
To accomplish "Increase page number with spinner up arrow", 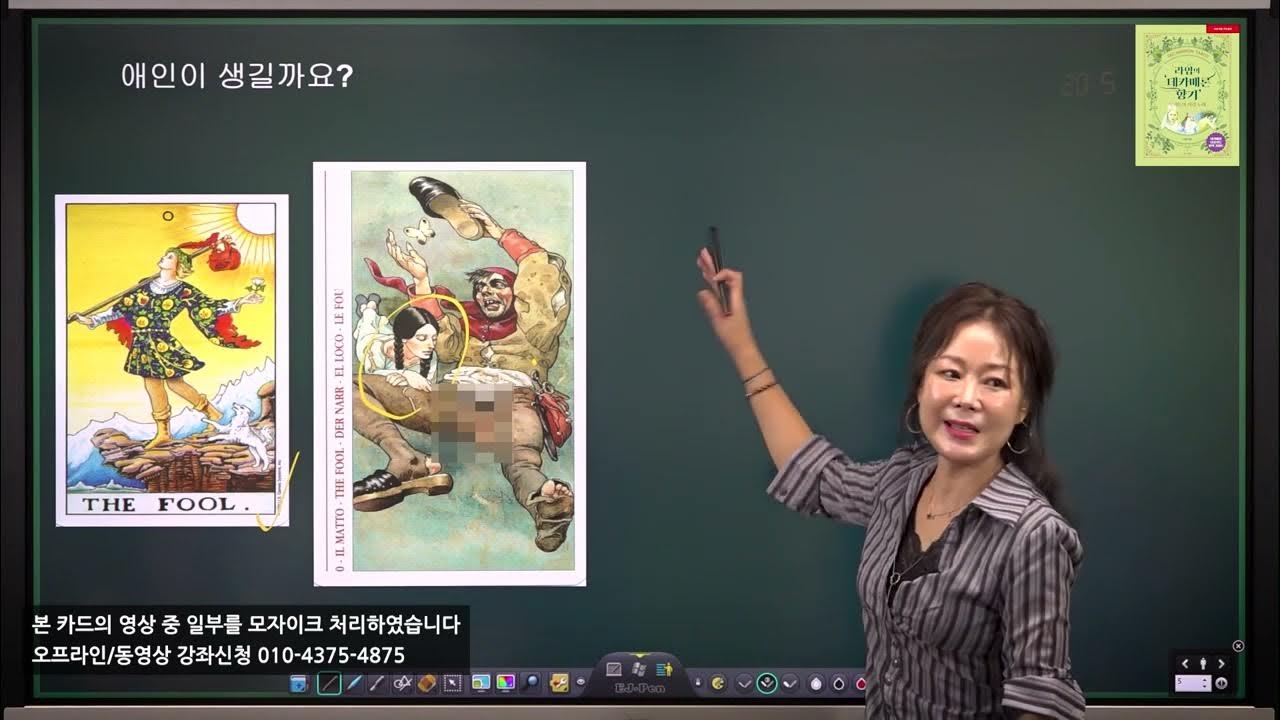I will tap(1205, 680).
